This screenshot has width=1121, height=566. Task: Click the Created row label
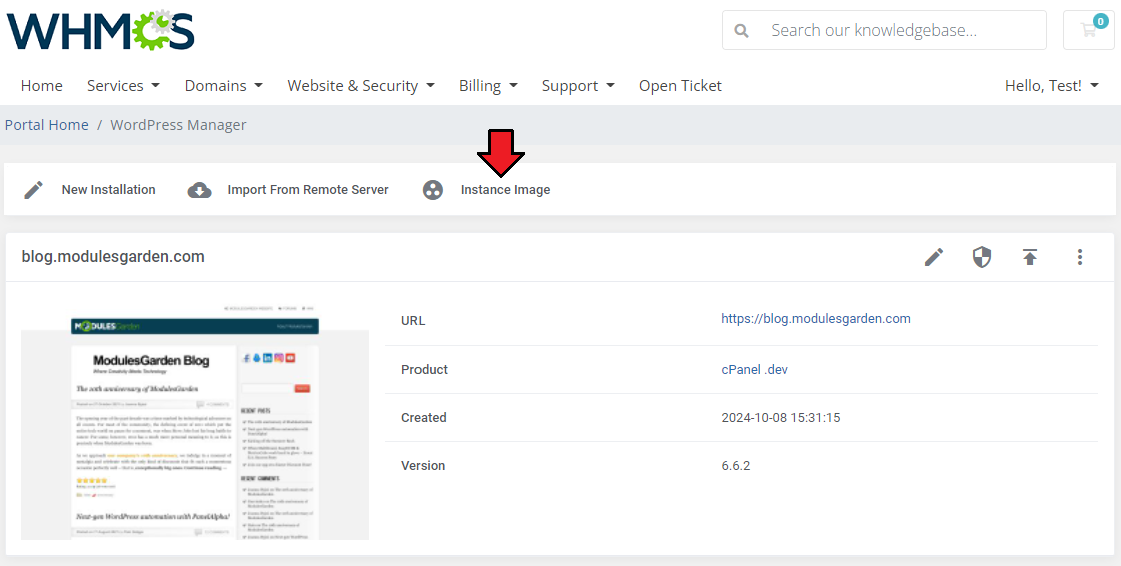click(423, 417)
